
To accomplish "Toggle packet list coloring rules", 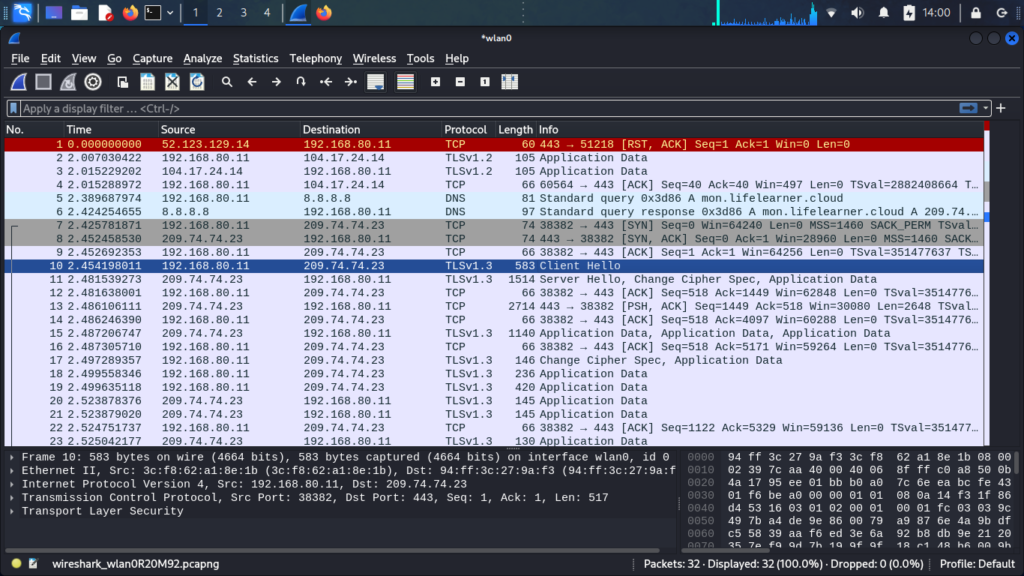I will (x=406, y=82).
